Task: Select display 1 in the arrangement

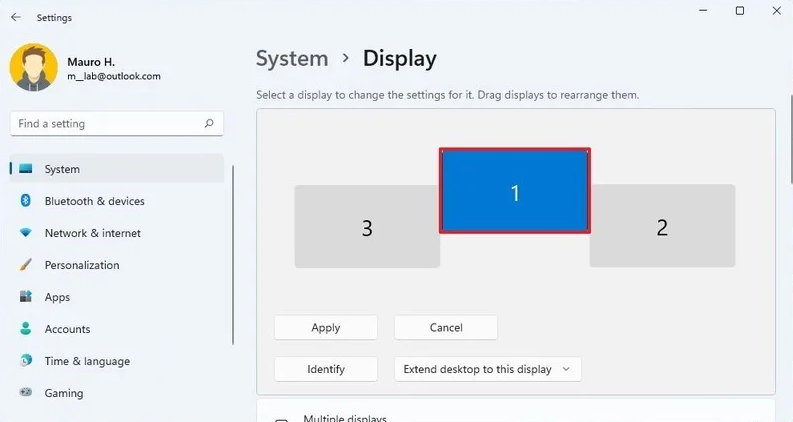Action: pyautogui.click(x=515, y=191)
